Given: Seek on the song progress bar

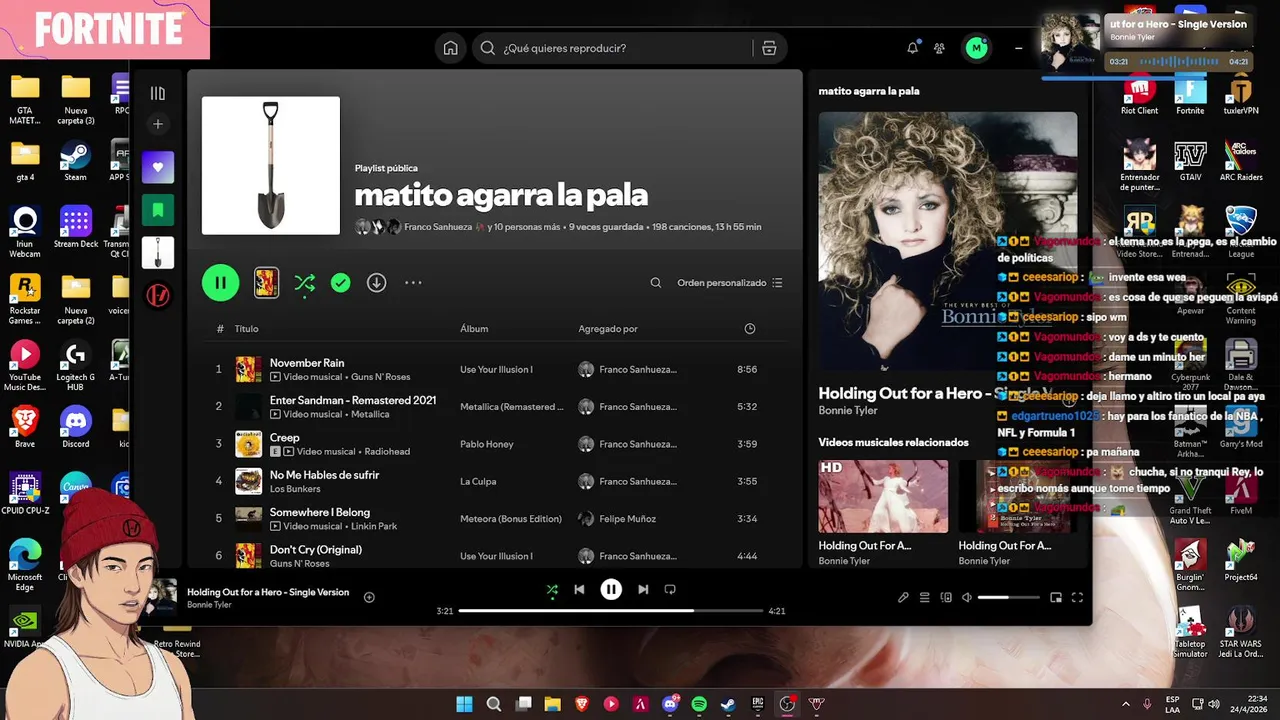Looking at the screenshot, I should pos(611,610).
